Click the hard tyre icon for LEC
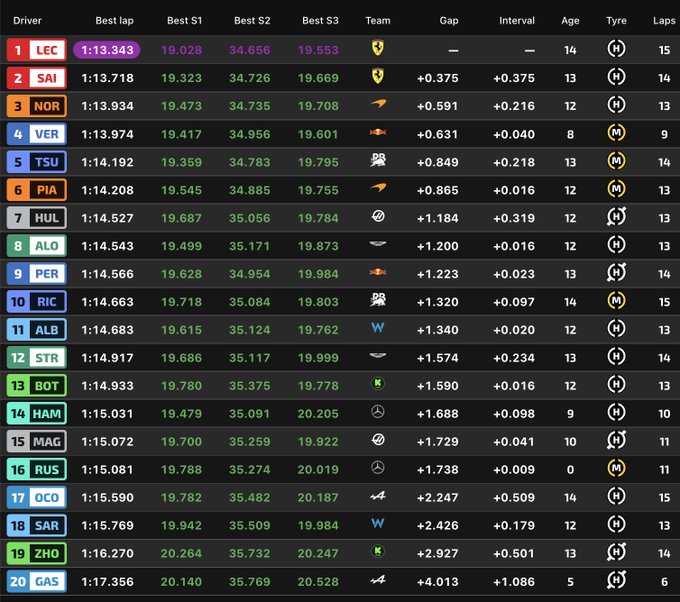Image resolution: width=680 pixels, height=602 pixels. coord(616,49)
